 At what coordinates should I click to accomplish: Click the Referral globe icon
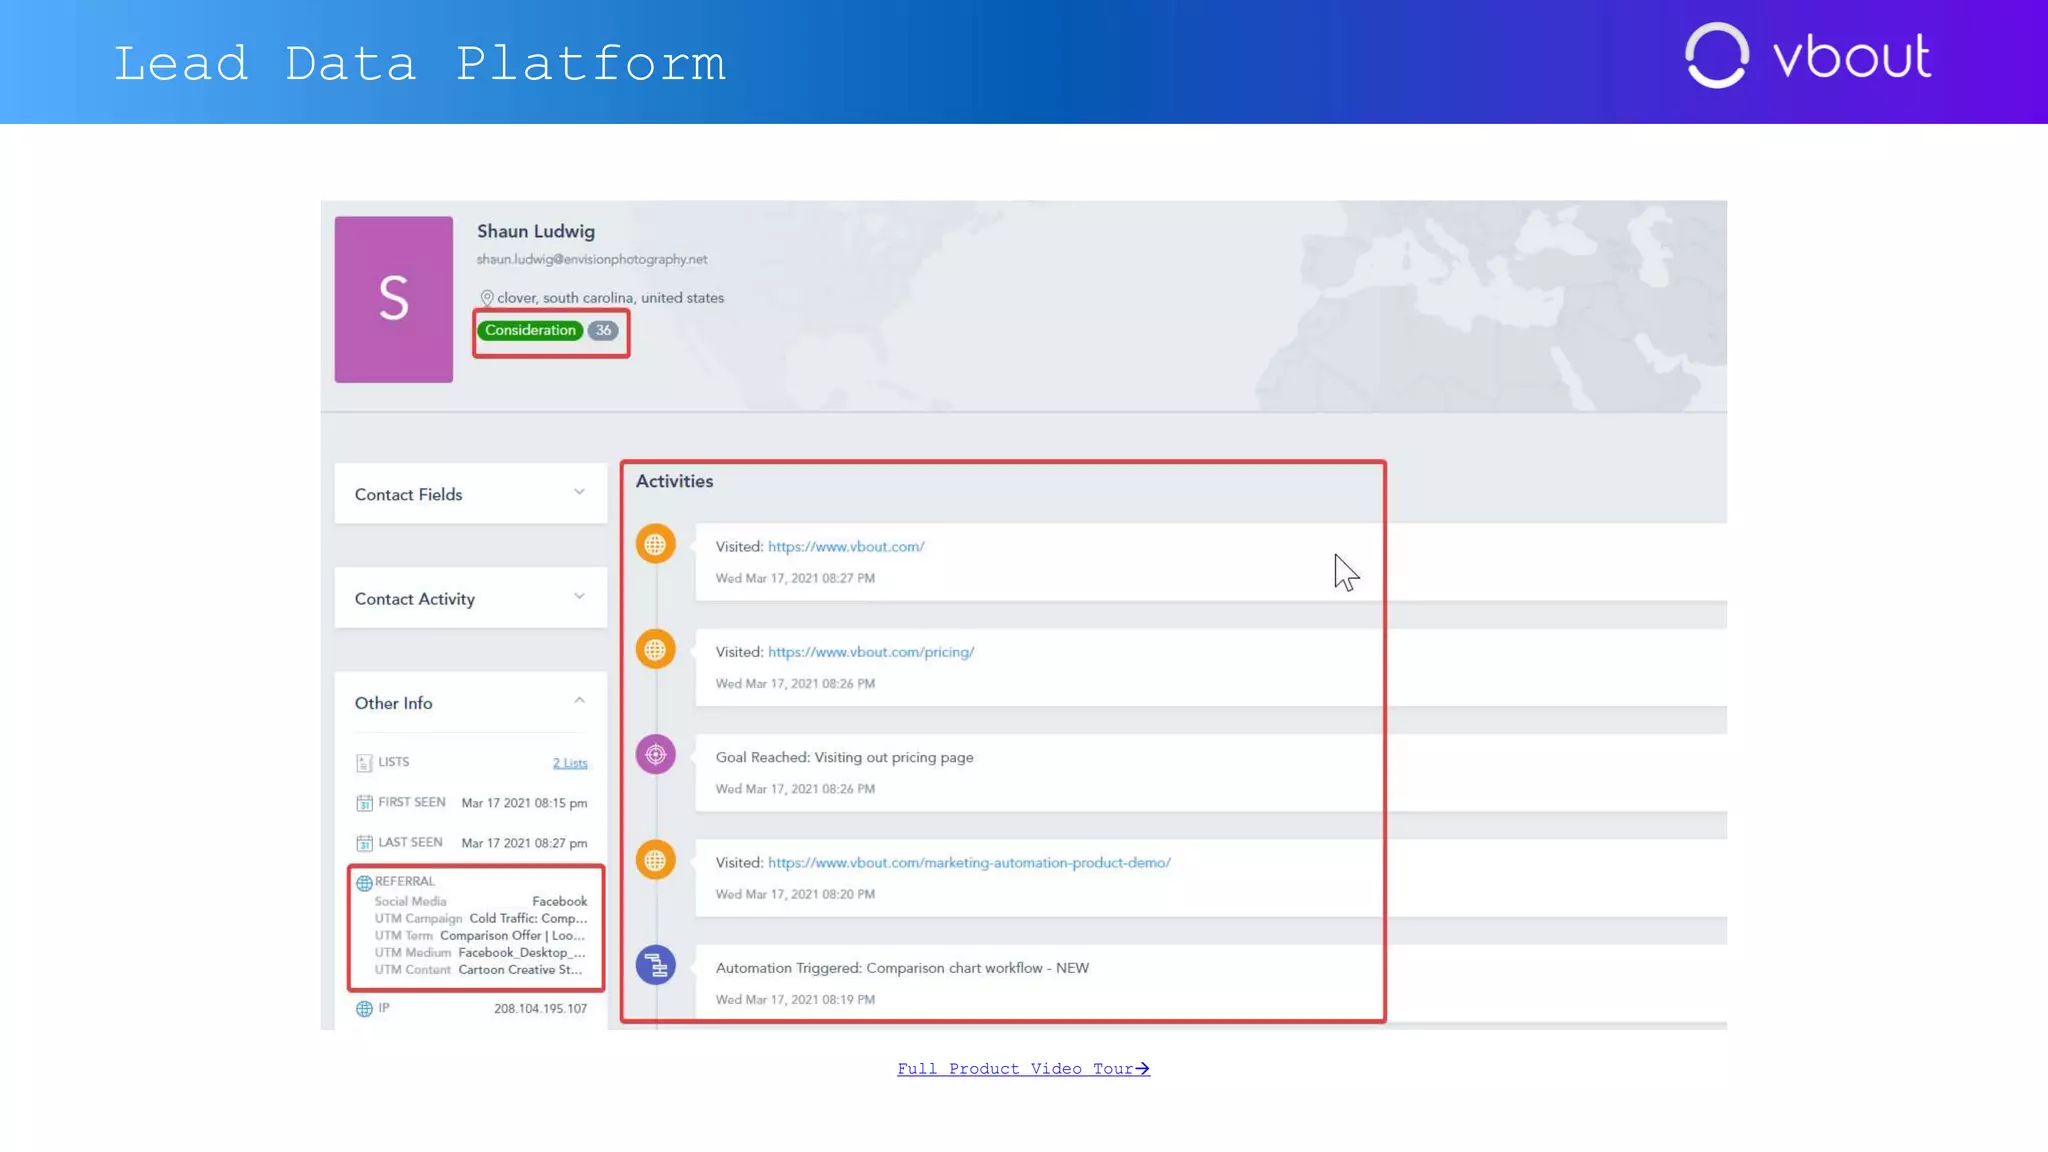click(x=364, y=883)
